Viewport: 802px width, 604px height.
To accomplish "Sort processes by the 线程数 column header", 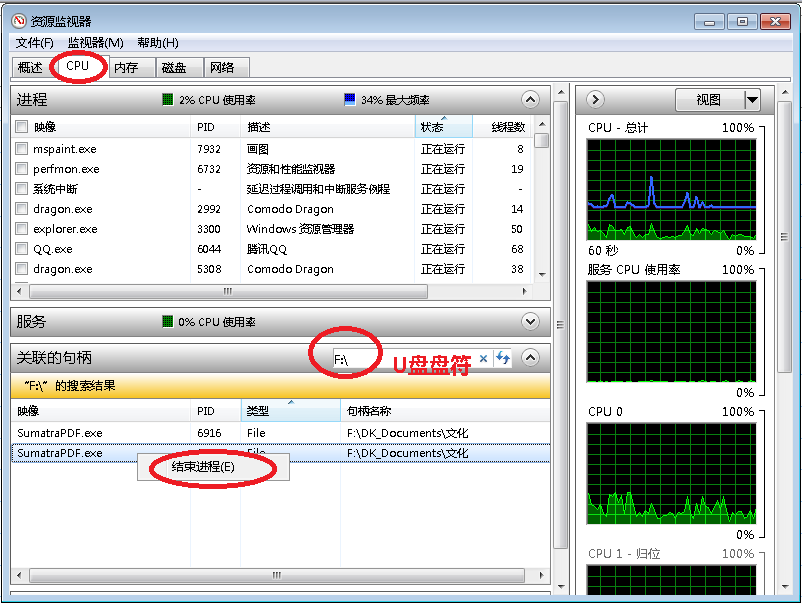I will pos(508,127).
